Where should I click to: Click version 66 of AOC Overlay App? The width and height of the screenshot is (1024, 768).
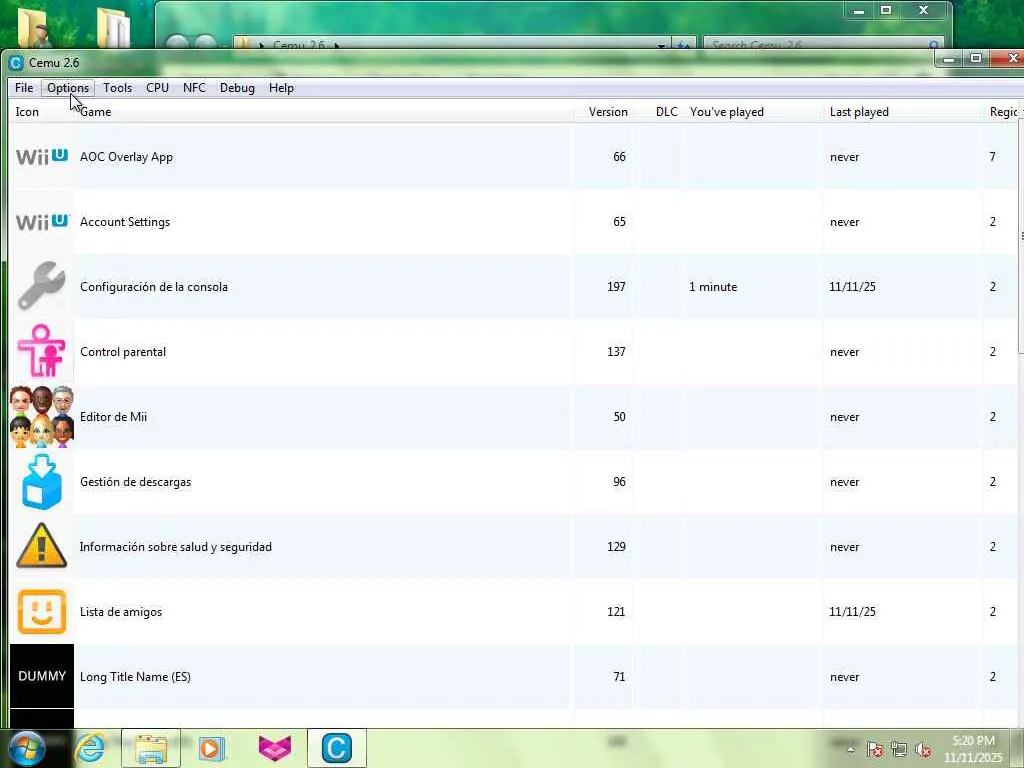(619, 157)
